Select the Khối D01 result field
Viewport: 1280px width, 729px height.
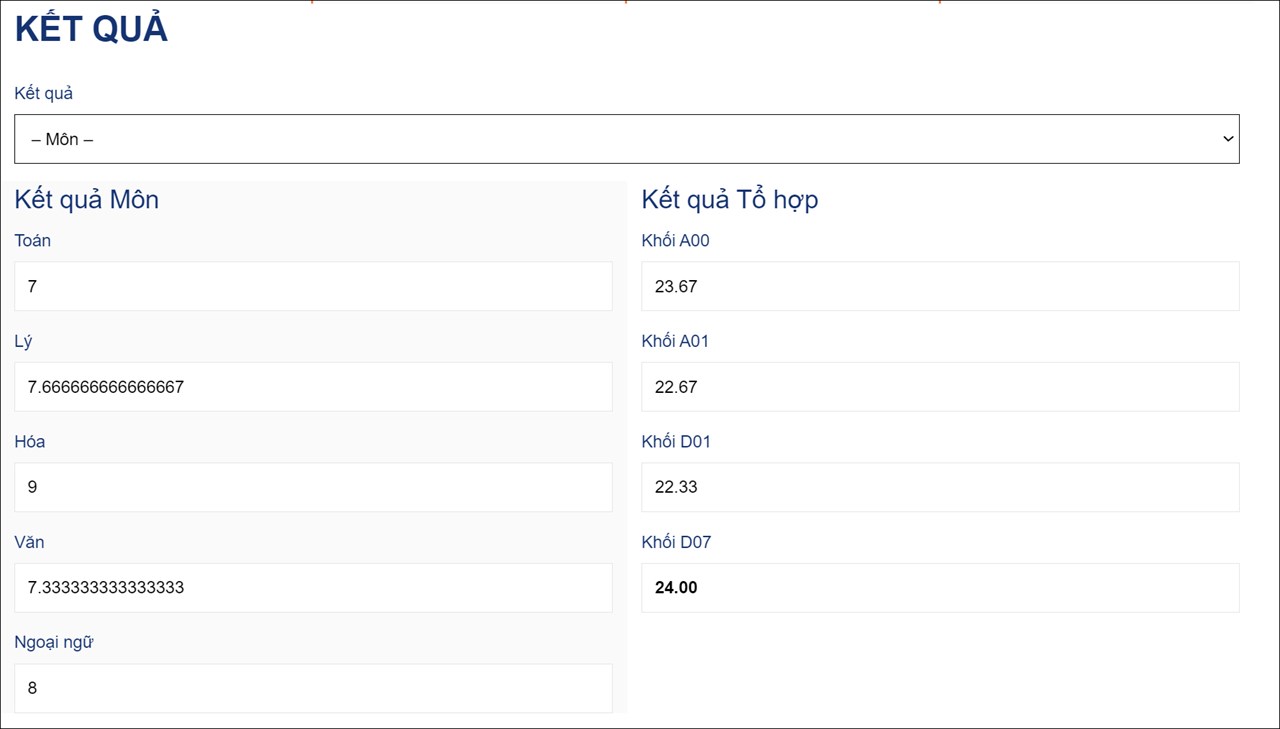pos(940,487)
